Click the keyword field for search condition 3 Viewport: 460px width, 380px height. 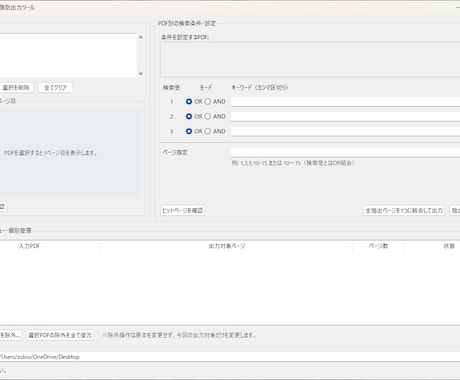coord(345,131)
